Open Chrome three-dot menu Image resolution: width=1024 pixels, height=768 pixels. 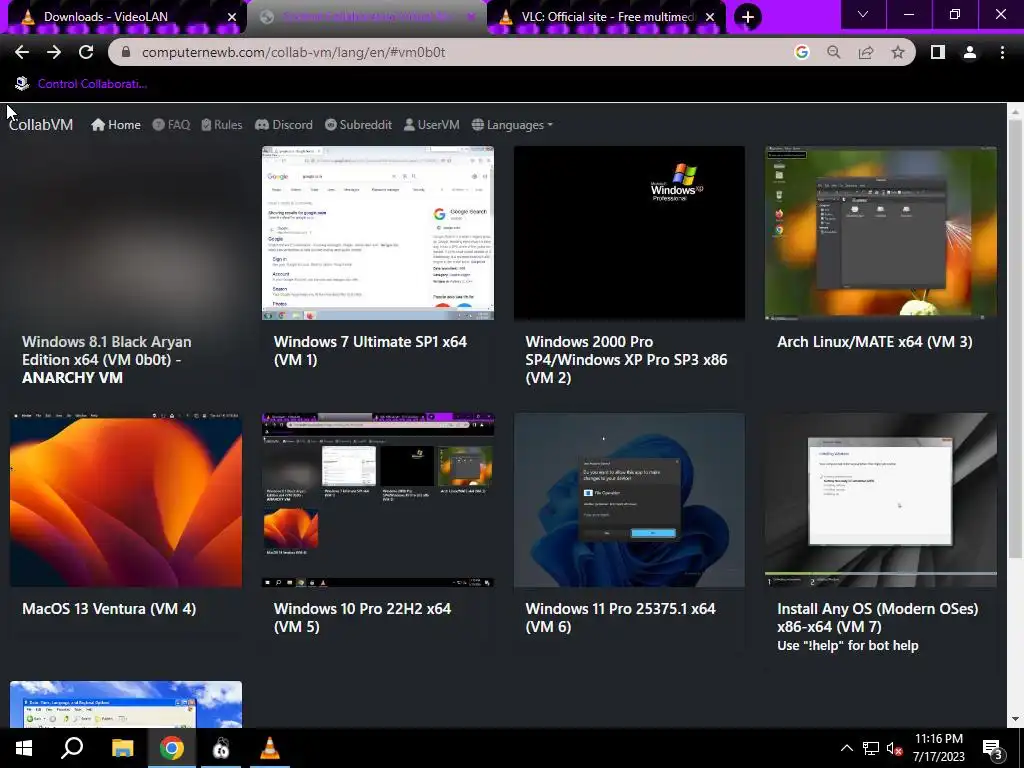[x=1002, y=52]
